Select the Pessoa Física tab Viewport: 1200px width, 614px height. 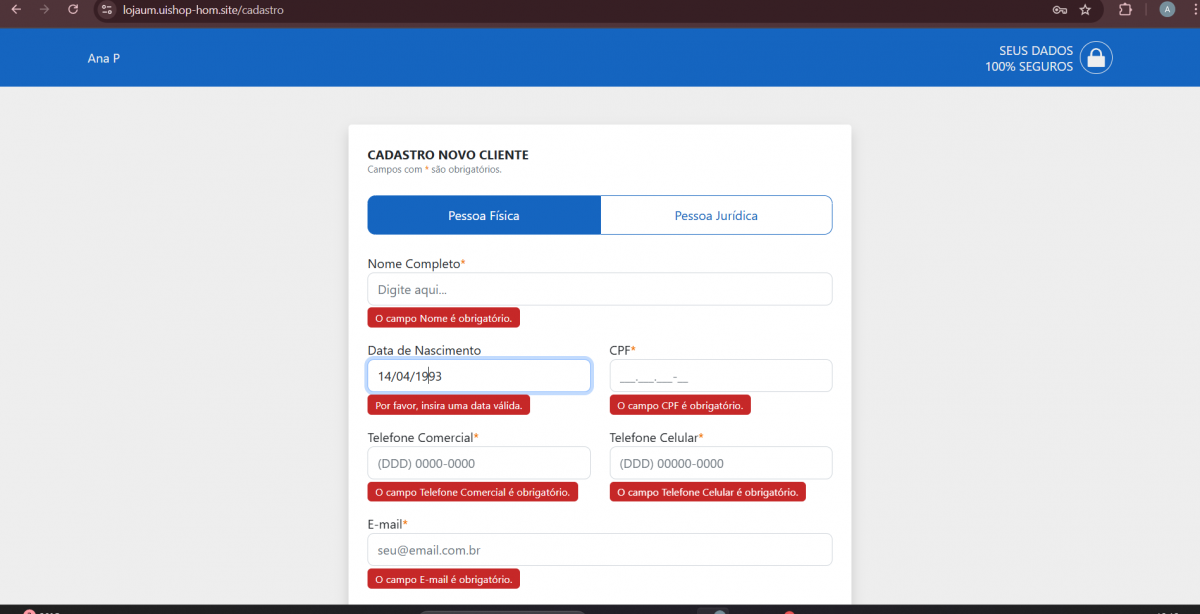[484, 215]
